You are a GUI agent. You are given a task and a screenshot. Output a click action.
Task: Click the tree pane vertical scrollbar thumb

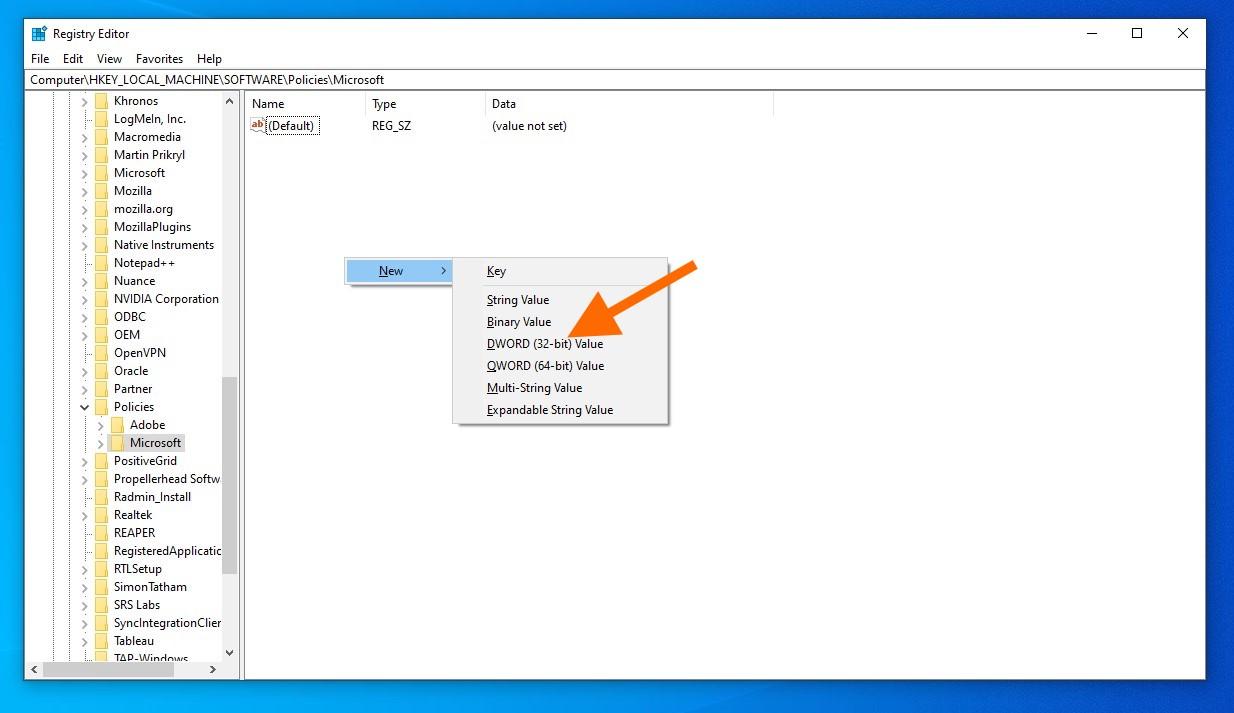pos(230,475)
